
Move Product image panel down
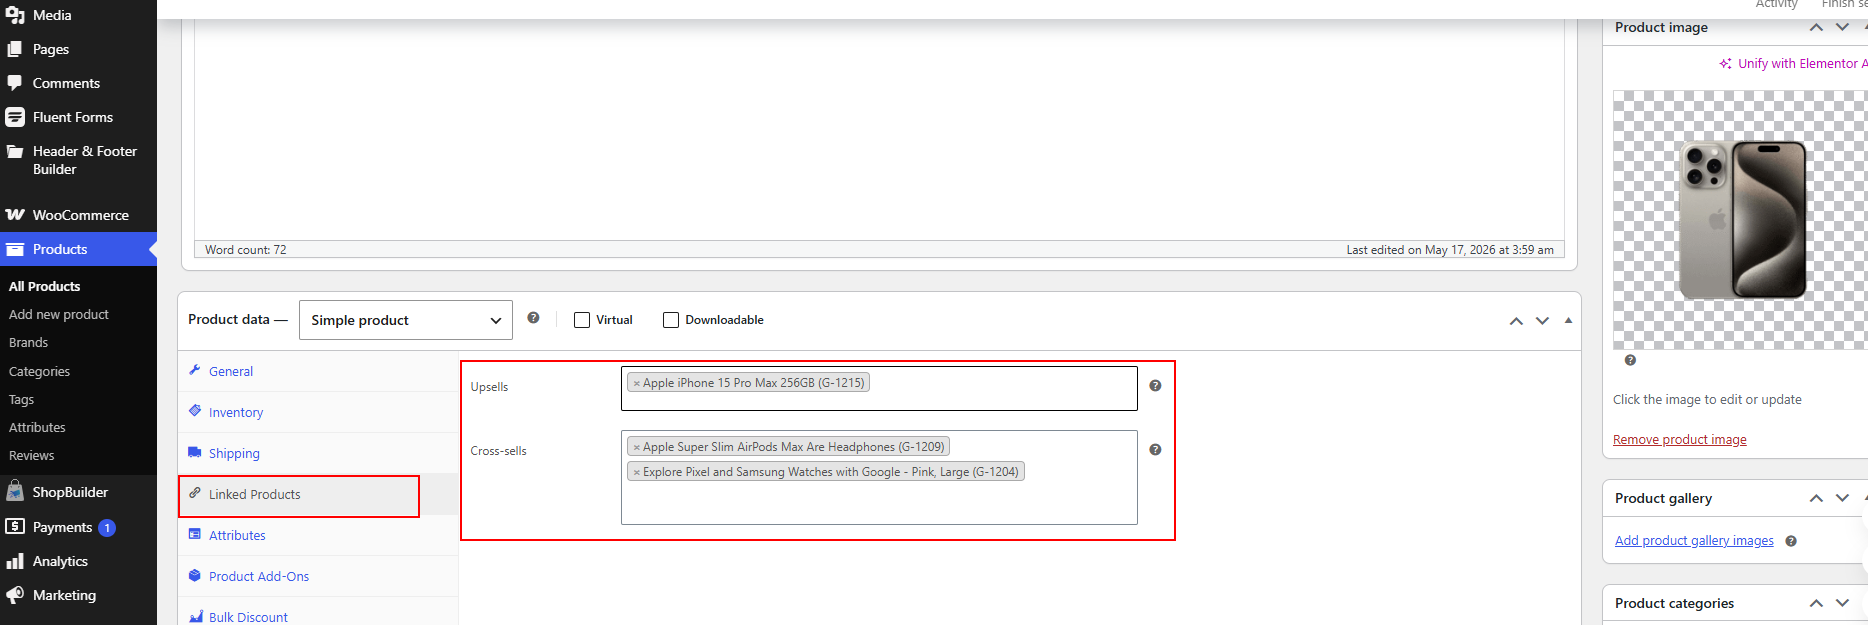1842,28
